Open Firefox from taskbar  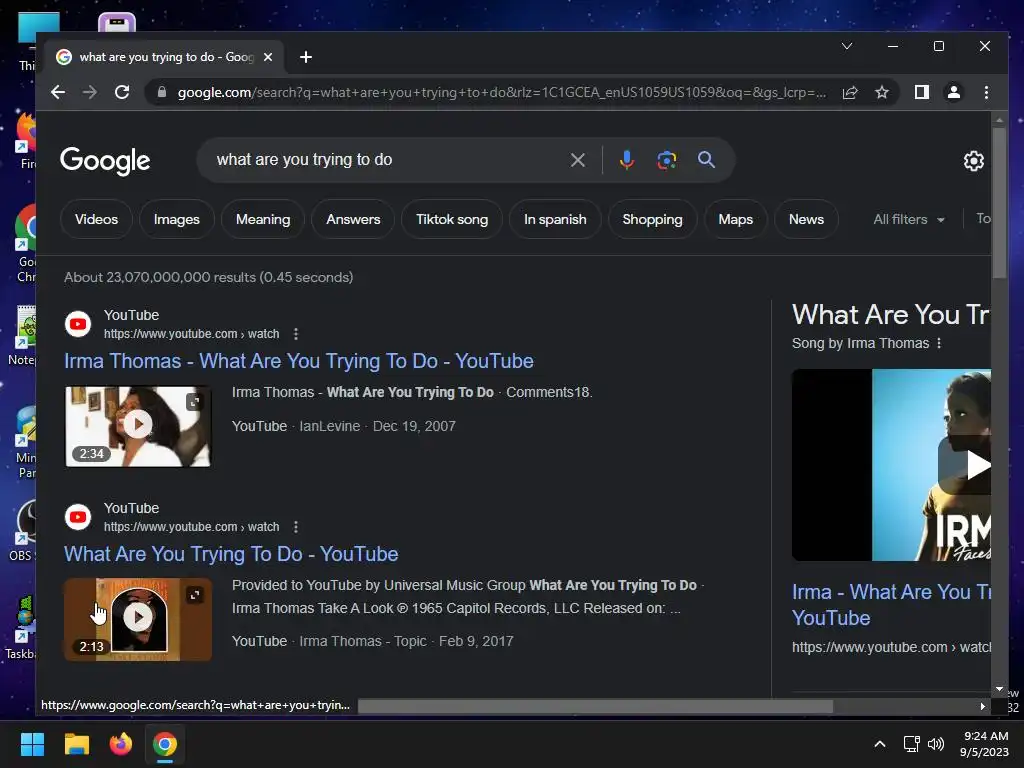121,744
